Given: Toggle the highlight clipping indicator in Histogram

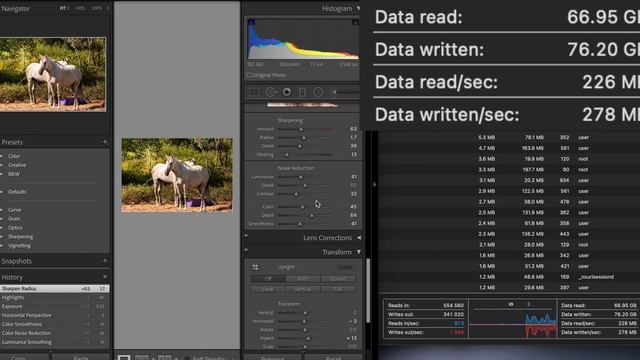Looking at the screenshot, I should click(356, 22).
